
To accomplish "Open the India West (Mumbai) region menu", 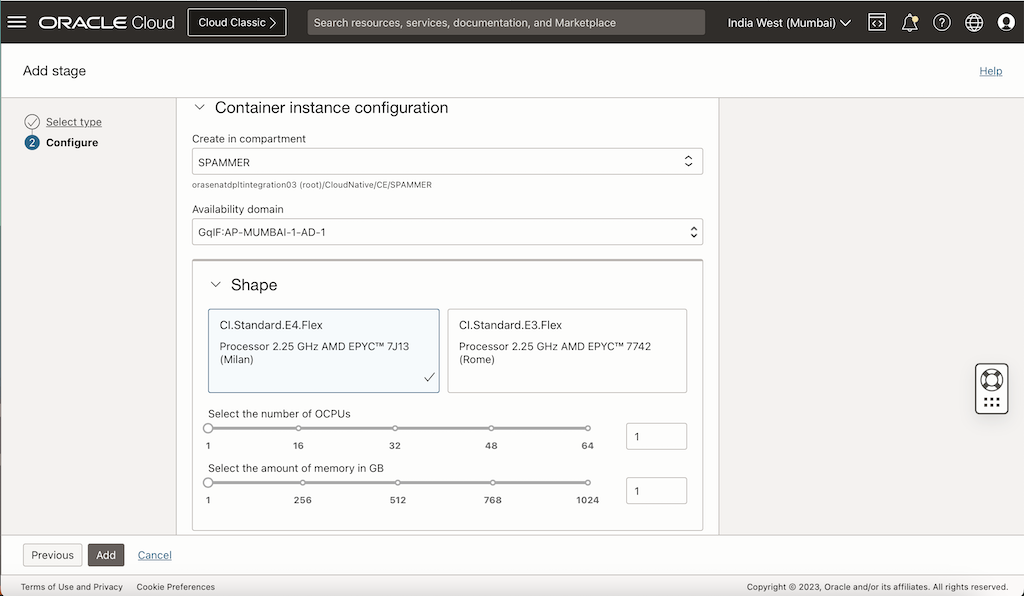I will pyautogui.click(x=789, y=21).
